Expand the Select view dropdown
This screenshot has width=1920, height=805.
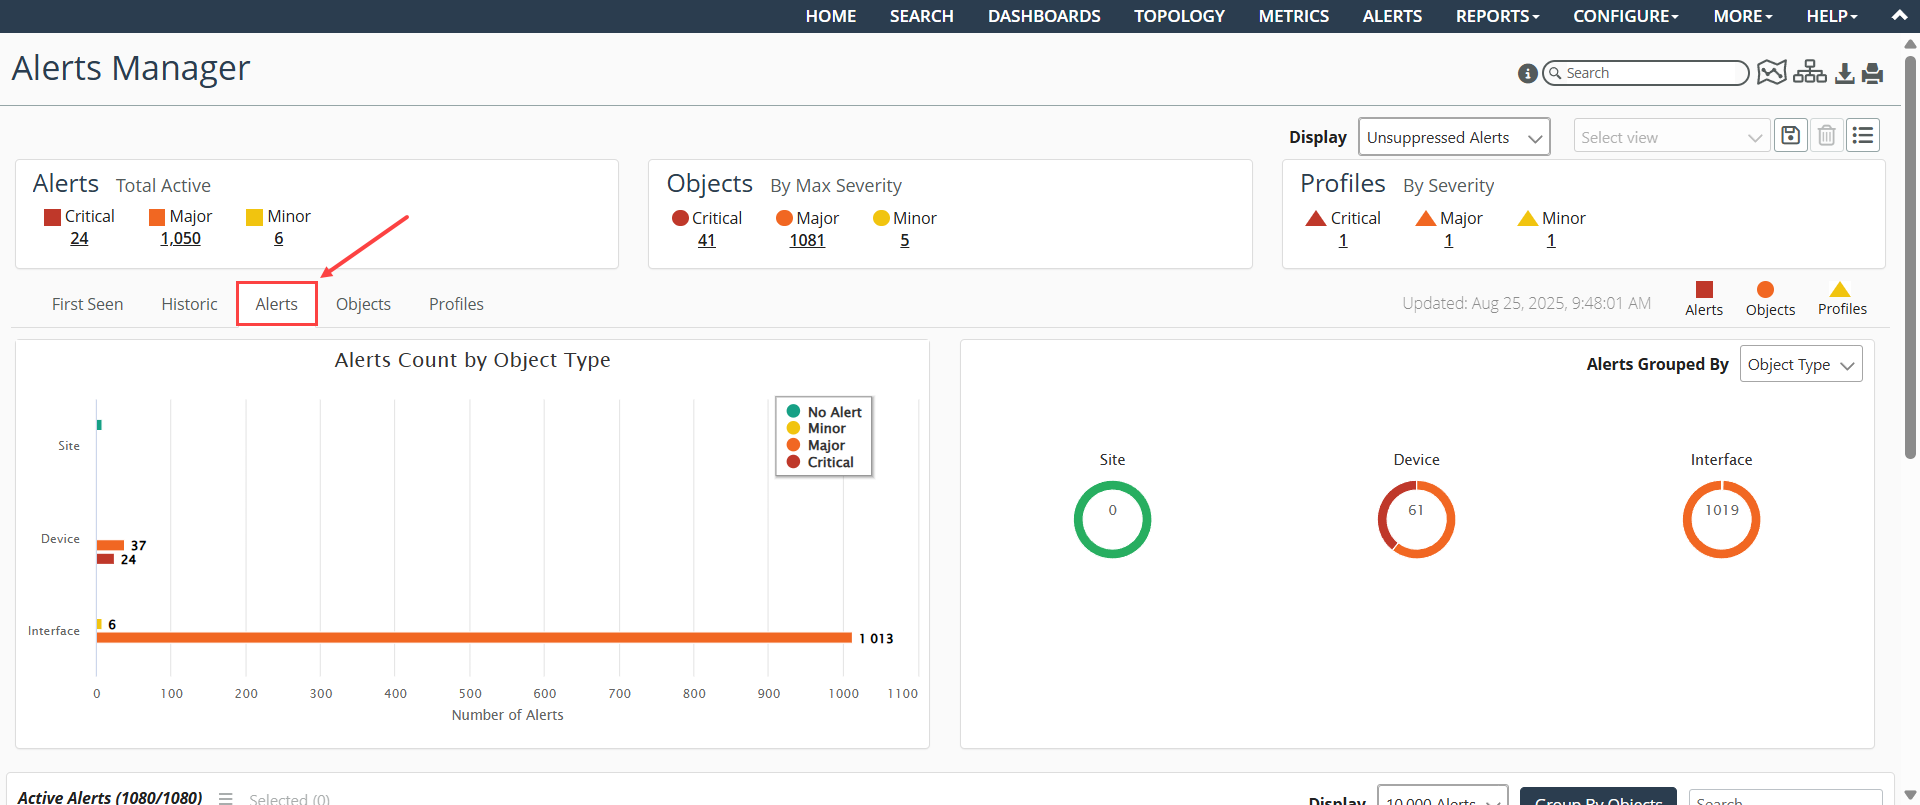1671,137
